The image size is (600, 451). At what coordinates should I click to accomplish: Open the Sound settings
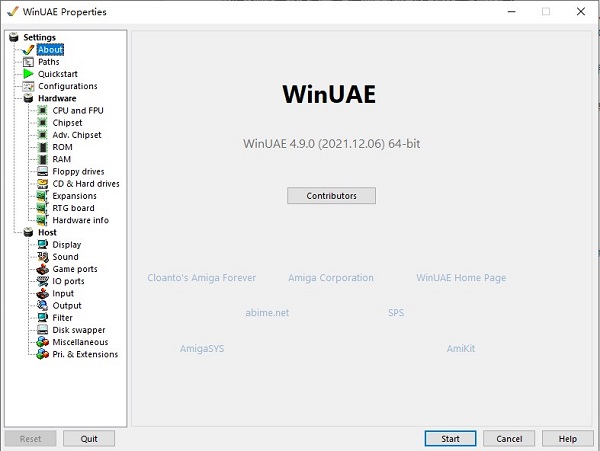(65, 257)
